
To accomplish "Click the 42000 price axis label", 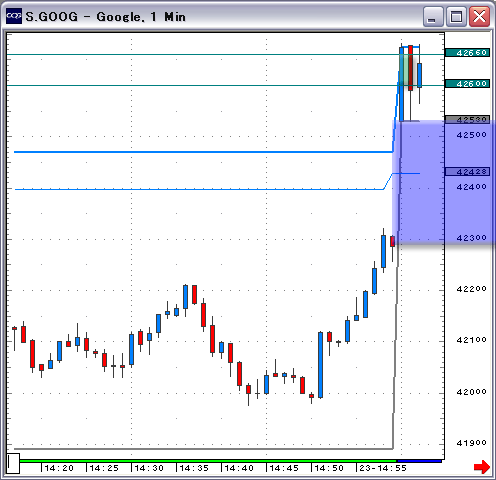I will tap(471, 392).
